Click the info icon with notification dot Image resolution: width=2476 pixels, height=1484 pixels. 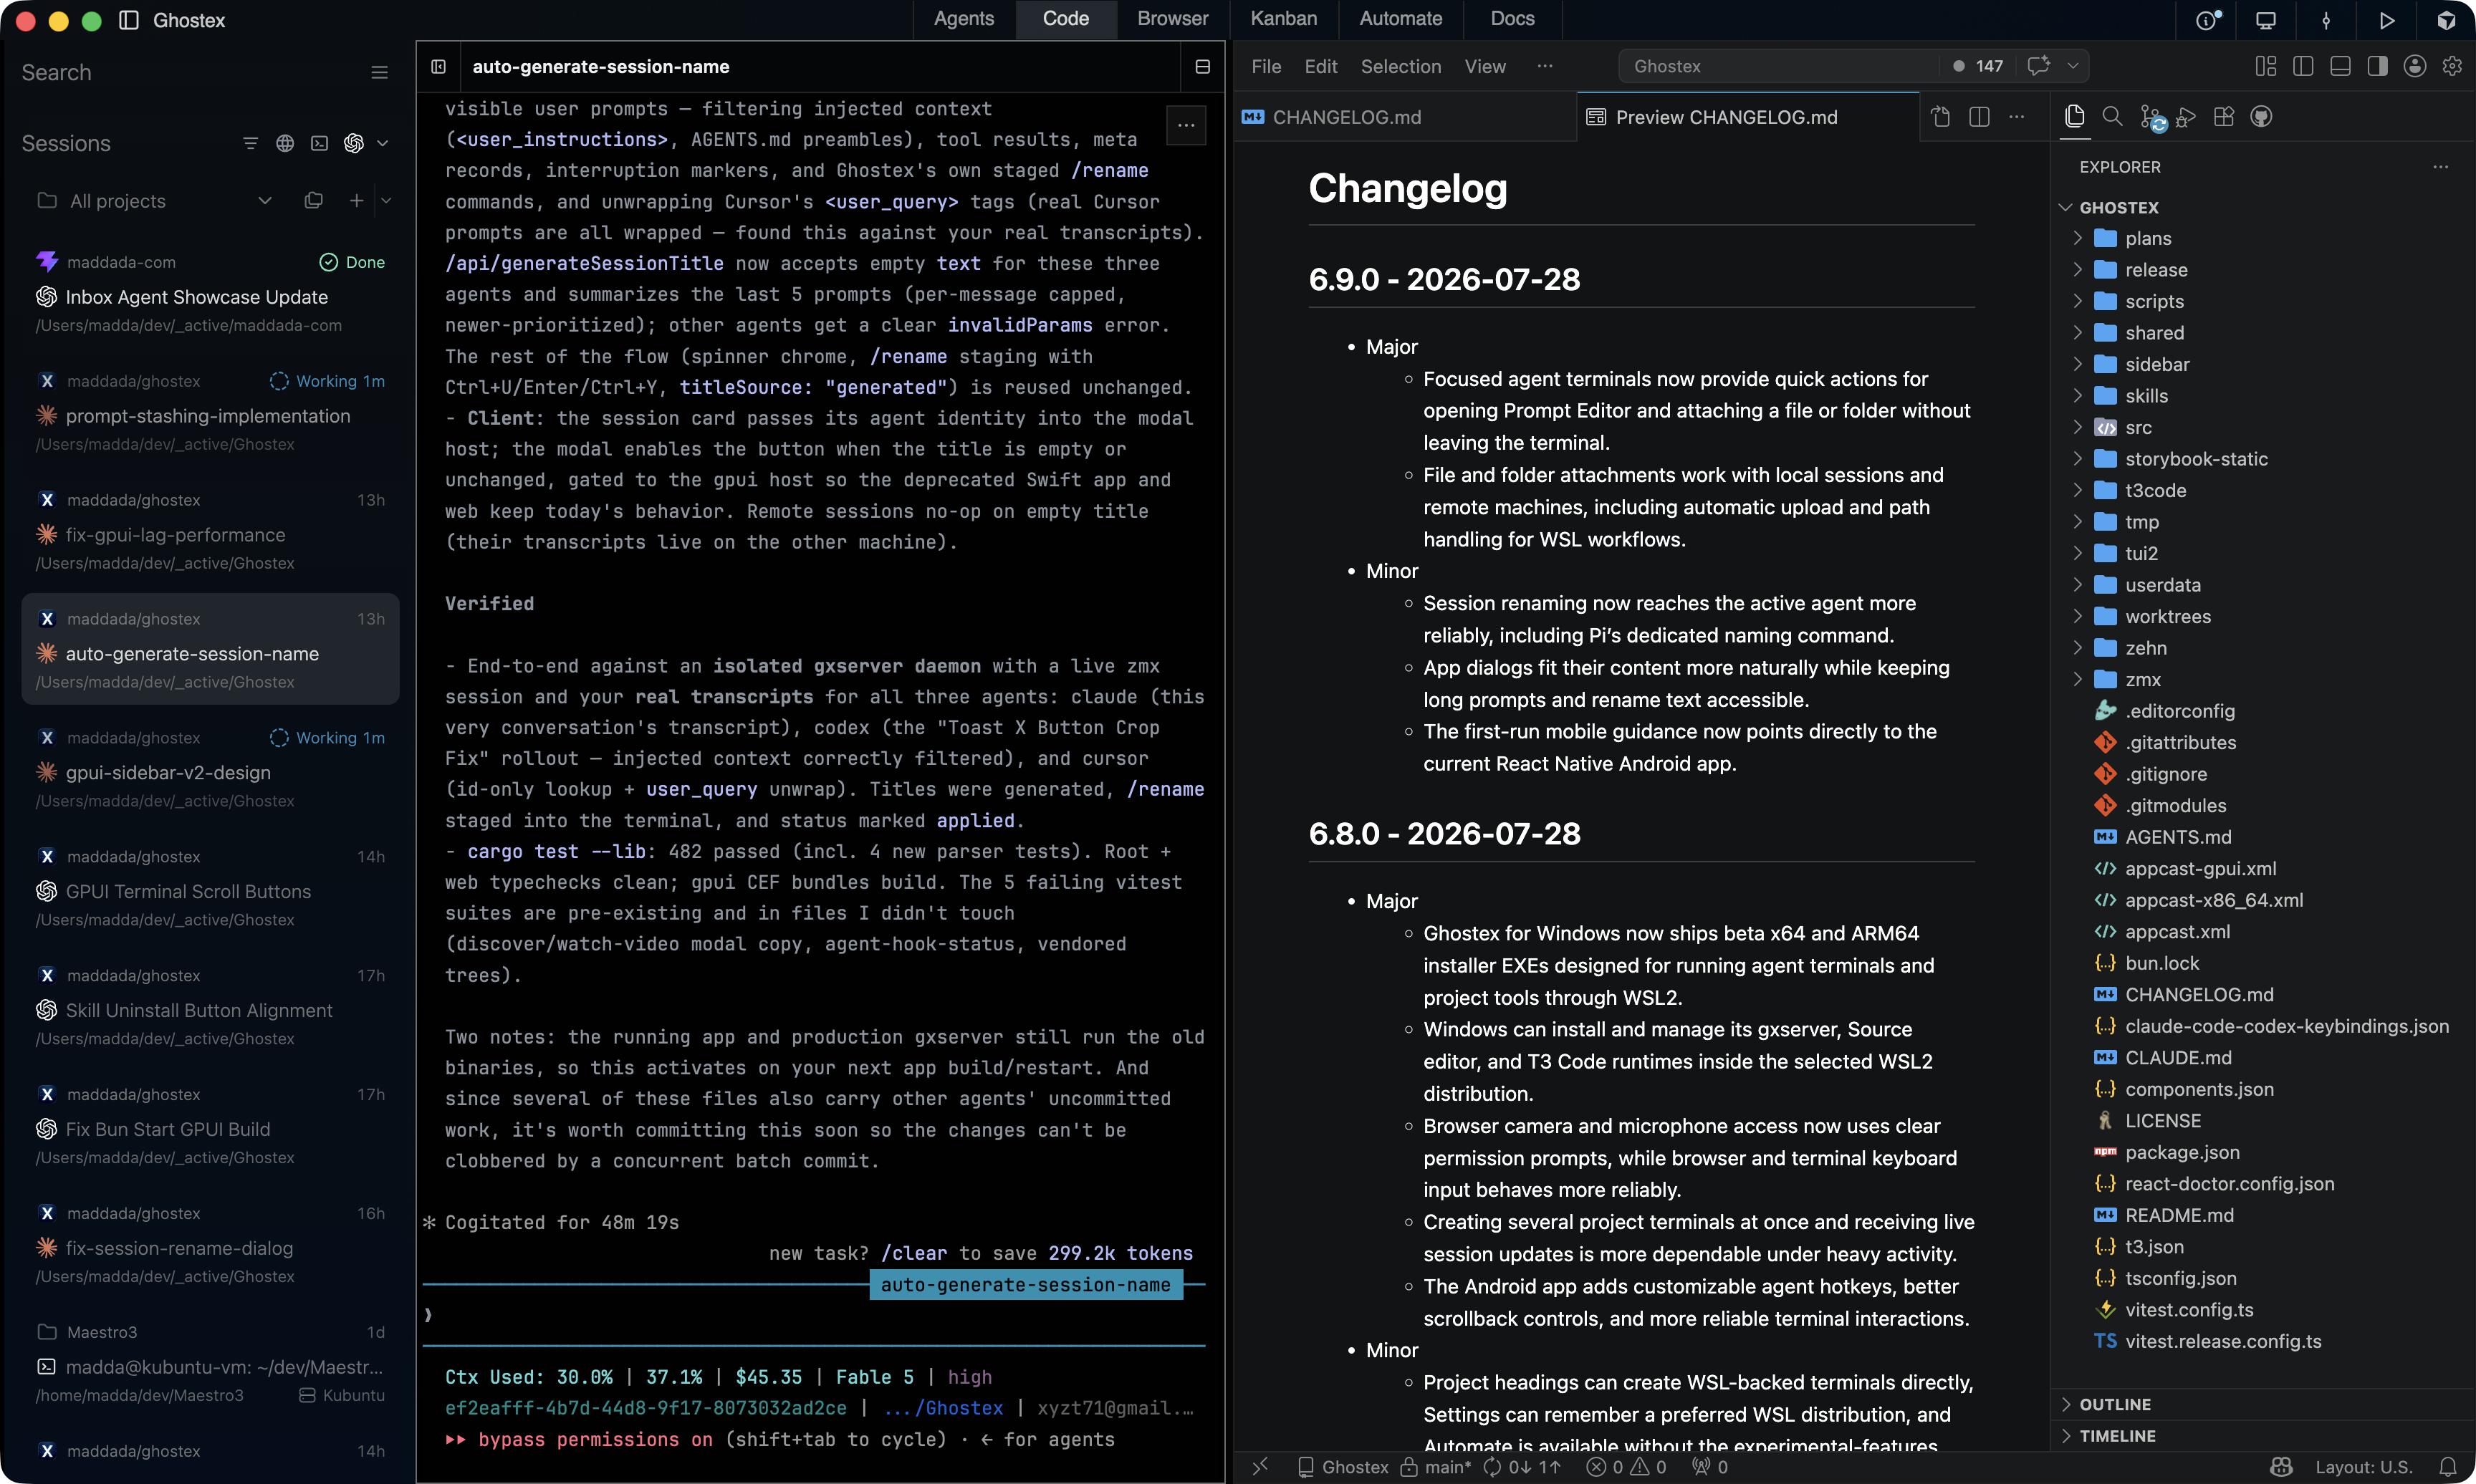coord(2207,20)
